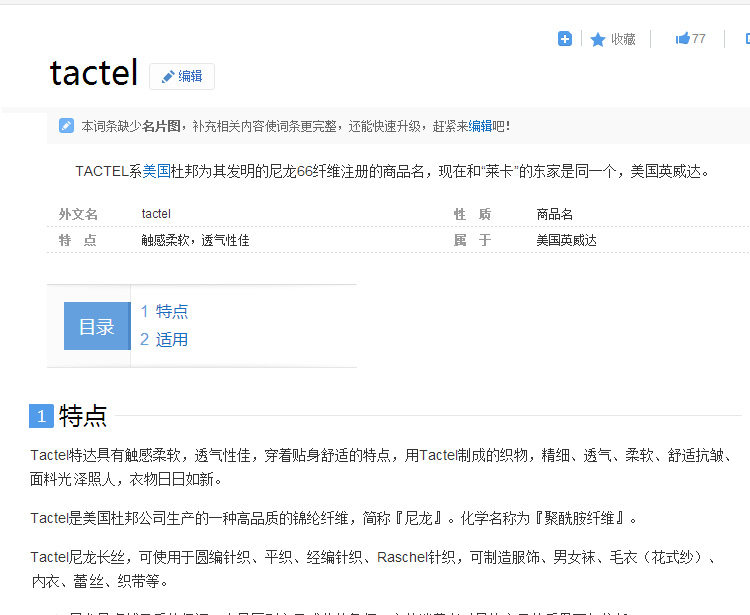Select the 美国英威达 value in 属于 row
Image resolution: width=750 pixels, height=615 pixels.
pyautogui.click(x=566, y=240)
